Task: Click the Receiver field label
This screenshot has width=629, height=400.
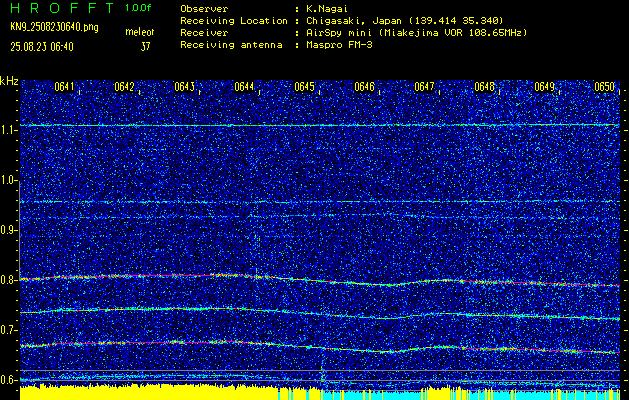Action: [x=204, y=32]
